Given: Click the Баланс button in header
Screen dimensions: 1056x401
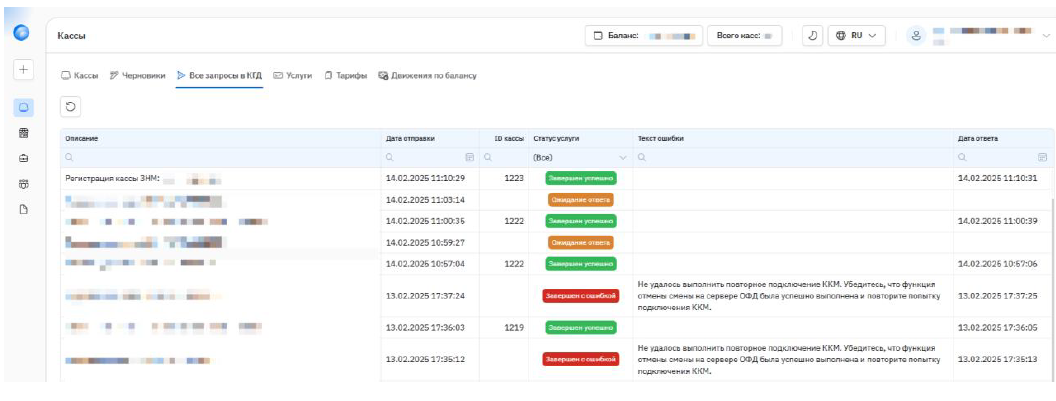Looking at the screenshot, I should [642, 36].
